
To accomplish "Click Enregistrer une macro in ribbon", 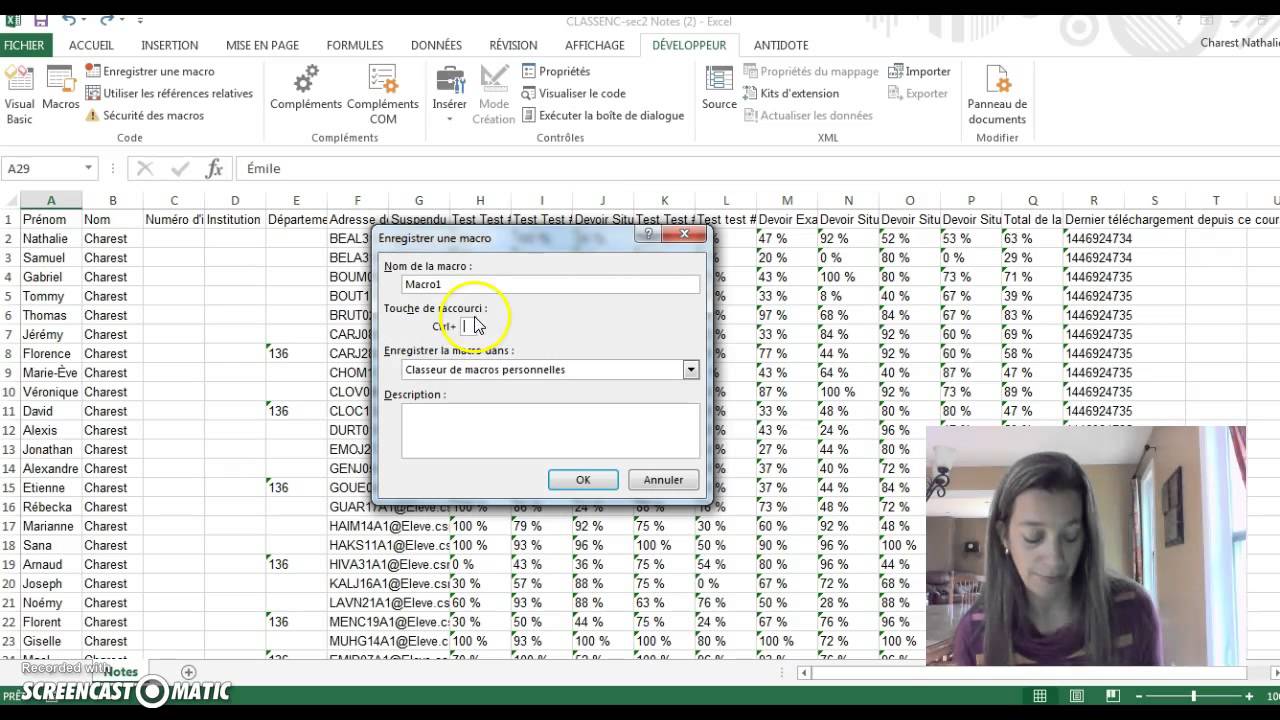I will 150,71.
